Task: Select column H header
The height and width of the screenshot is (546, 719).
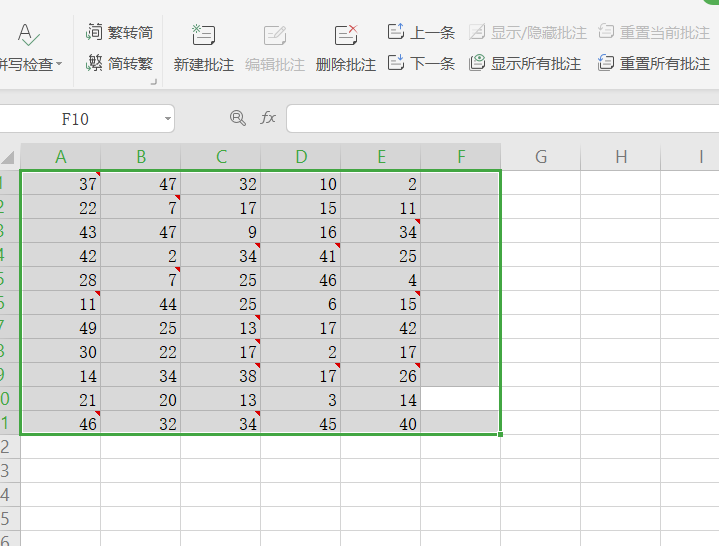Action: coord(620,157)
